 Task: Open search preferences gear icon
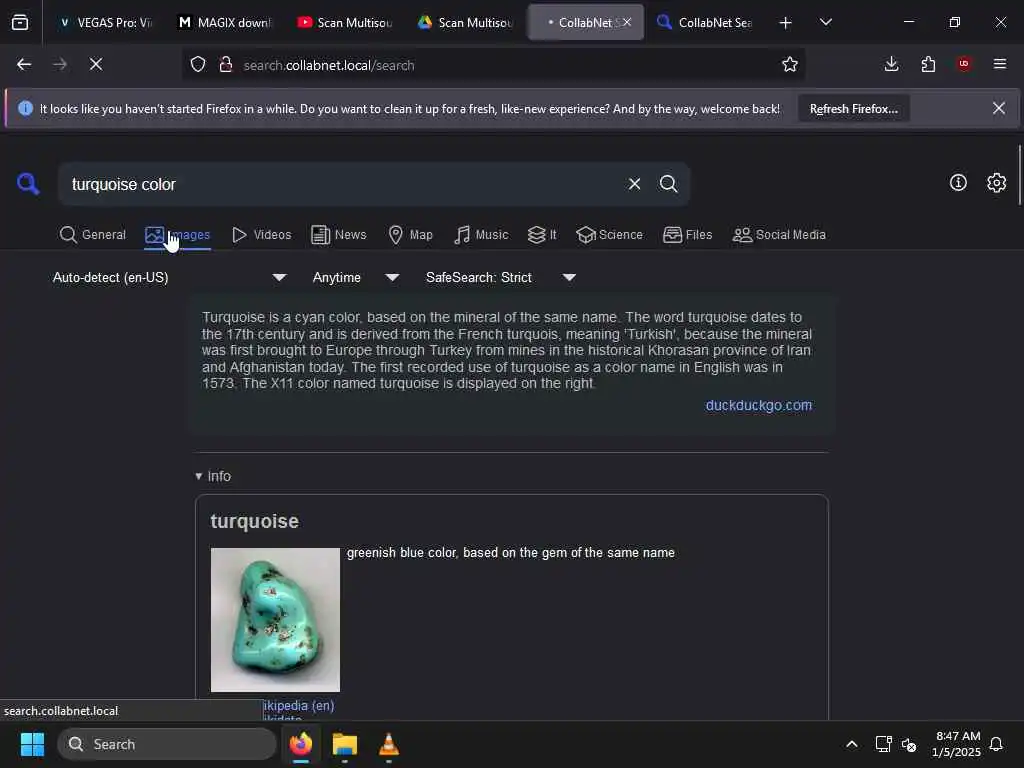[x=996, y=183]
